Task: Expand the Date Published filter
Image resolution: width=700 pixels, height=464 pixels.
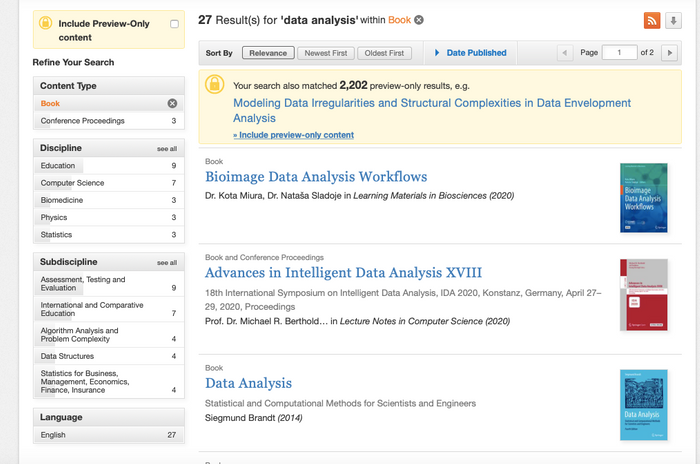Action: pos(471,53)
